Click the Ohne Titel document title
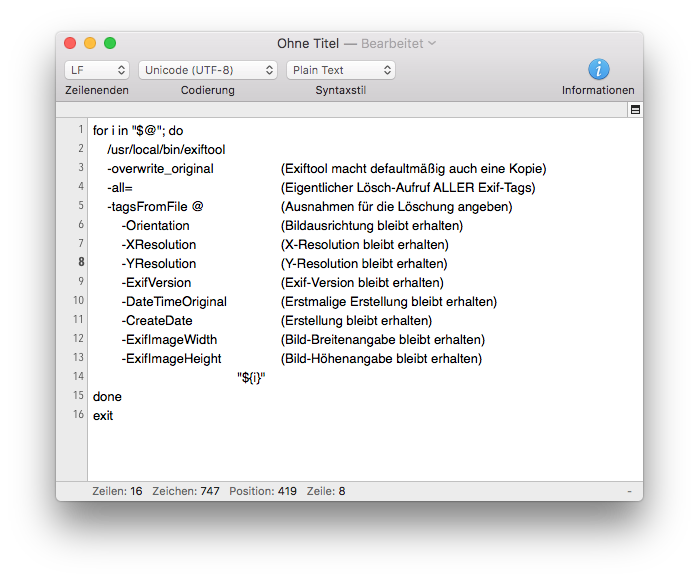This screenshot has width=699, height=581. point(308,43)
